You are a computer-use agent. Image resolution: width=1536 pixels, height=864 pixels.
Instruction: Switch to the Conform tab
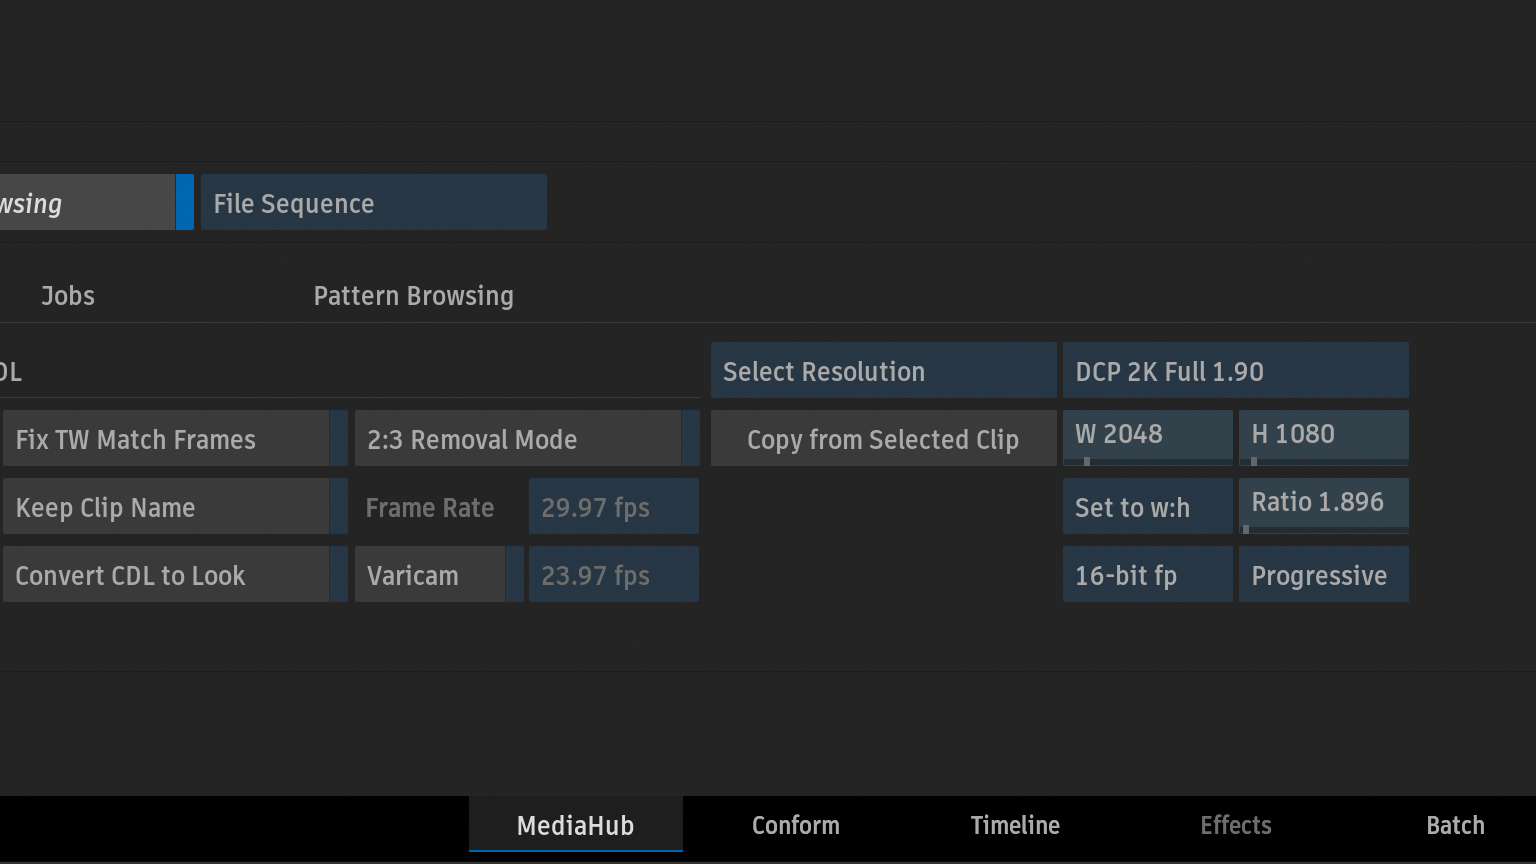pyautogui.click(x=795, y=825)
